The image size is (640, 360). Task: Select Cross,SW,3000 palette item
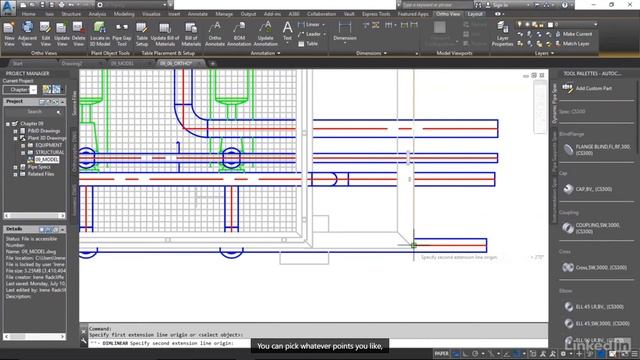[x=594, y=267]
